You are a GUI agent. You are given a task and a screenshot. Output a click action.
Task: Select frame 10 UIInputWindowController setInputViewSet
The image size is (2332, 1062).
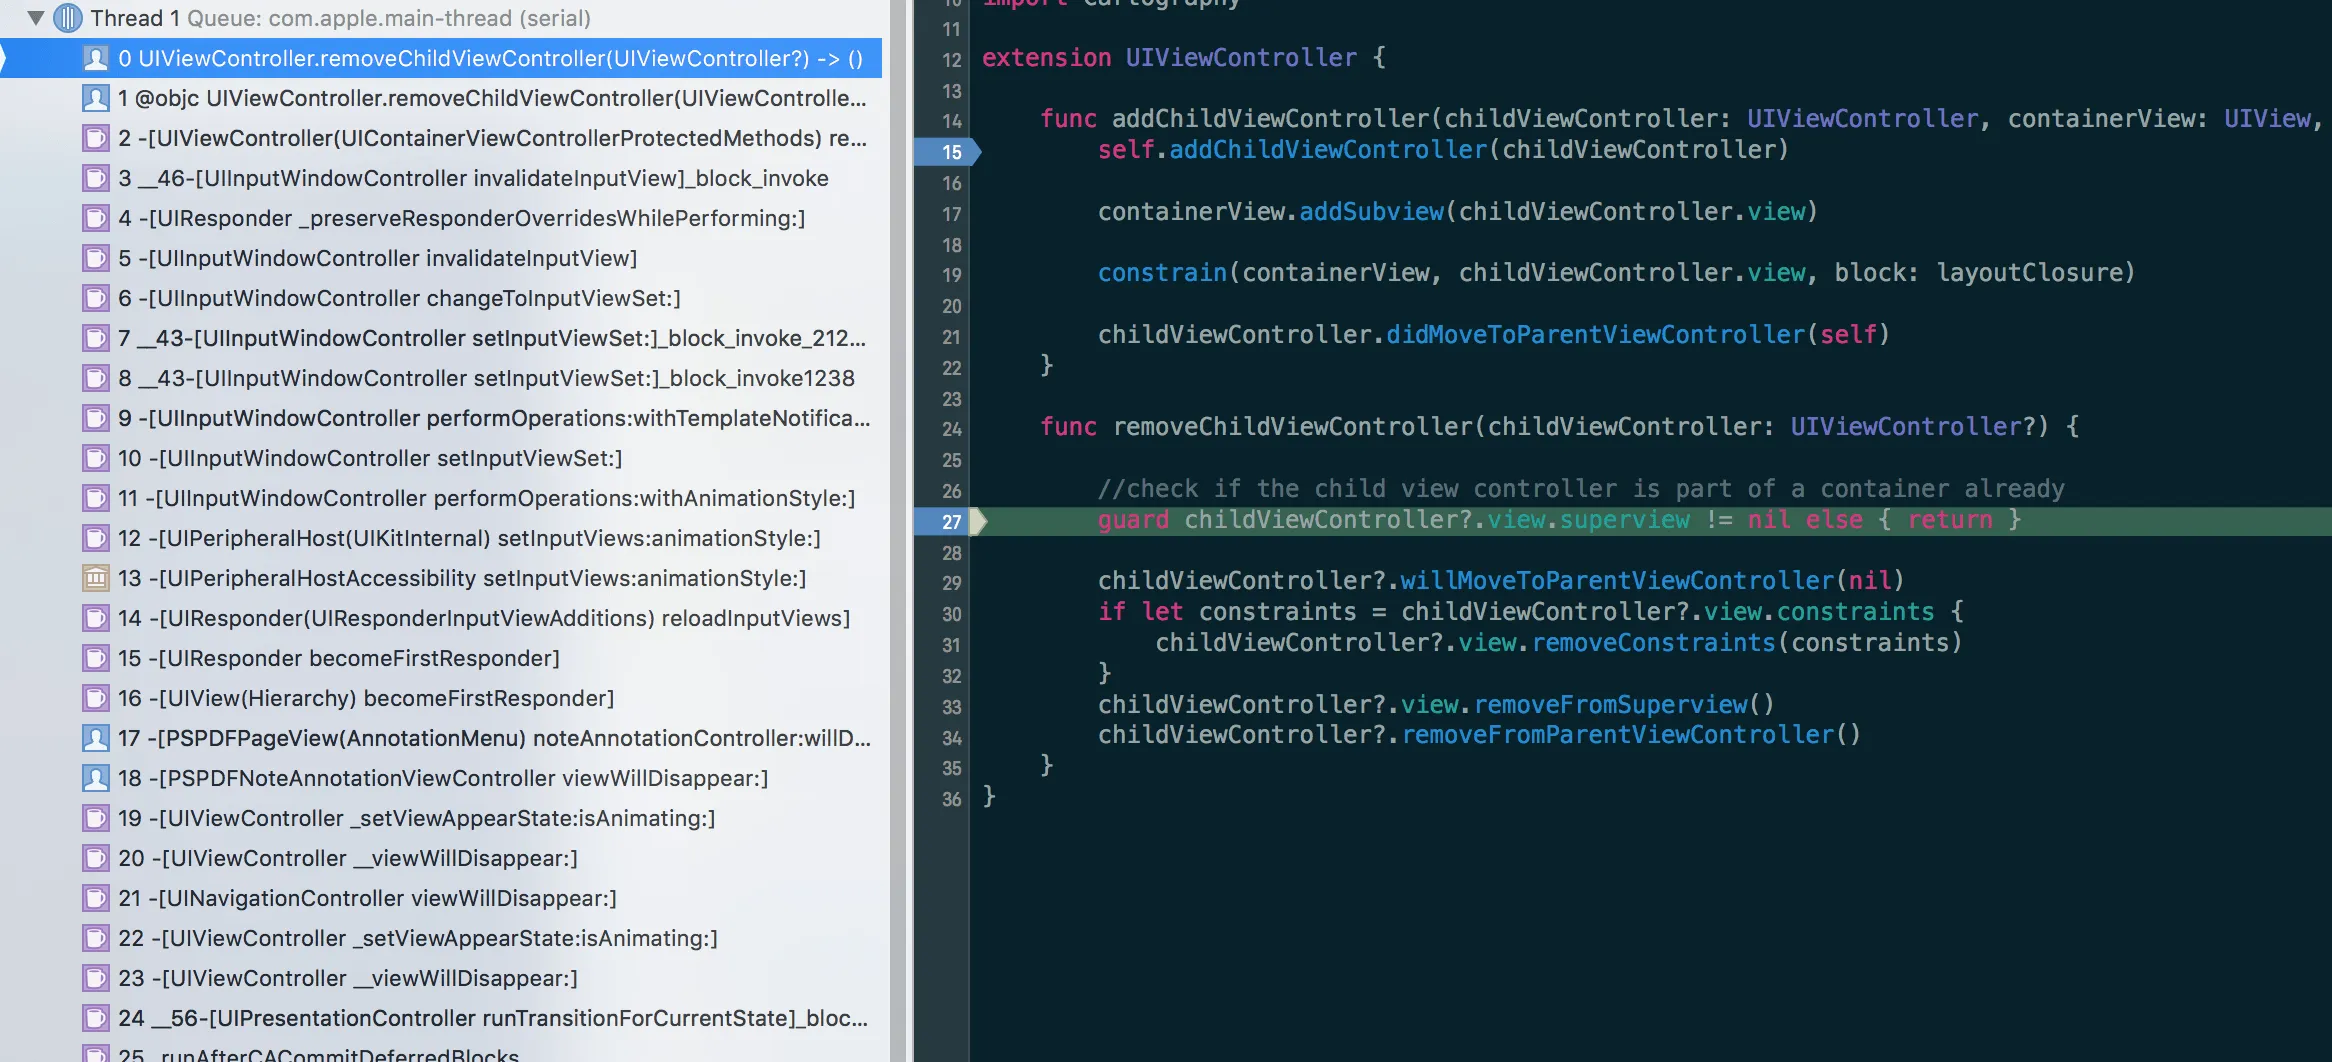pos(369,458)
